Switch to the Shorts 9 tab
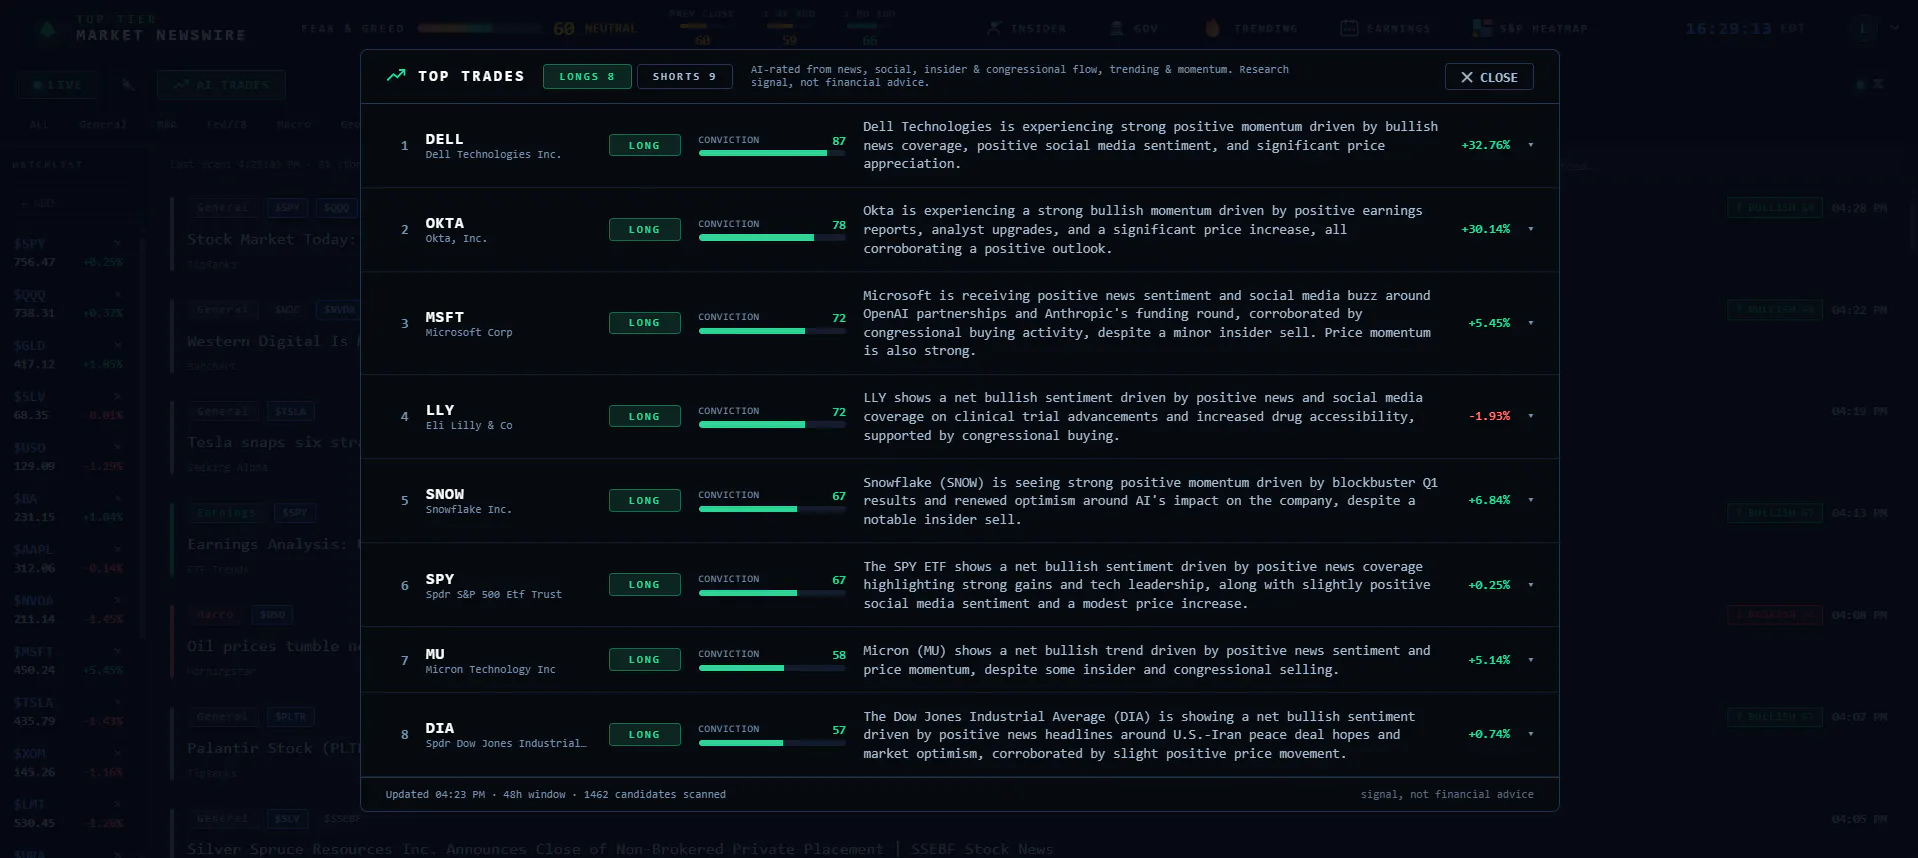This screenshot has width=1918, height=858. click(684, 76)
